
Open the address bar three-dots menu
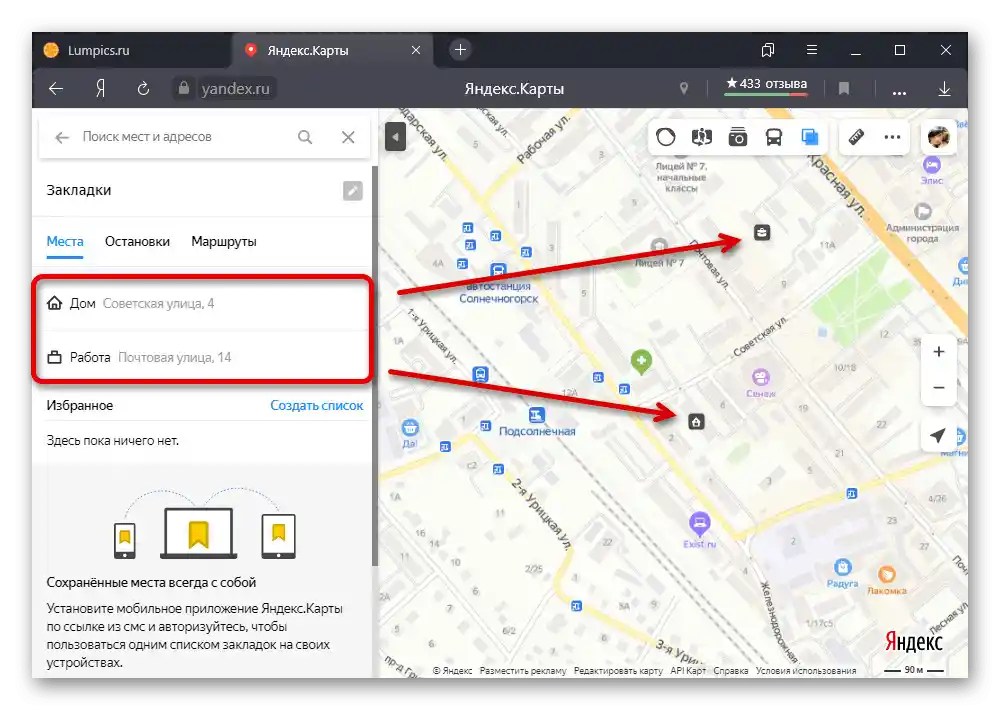(x=899, y=91)
